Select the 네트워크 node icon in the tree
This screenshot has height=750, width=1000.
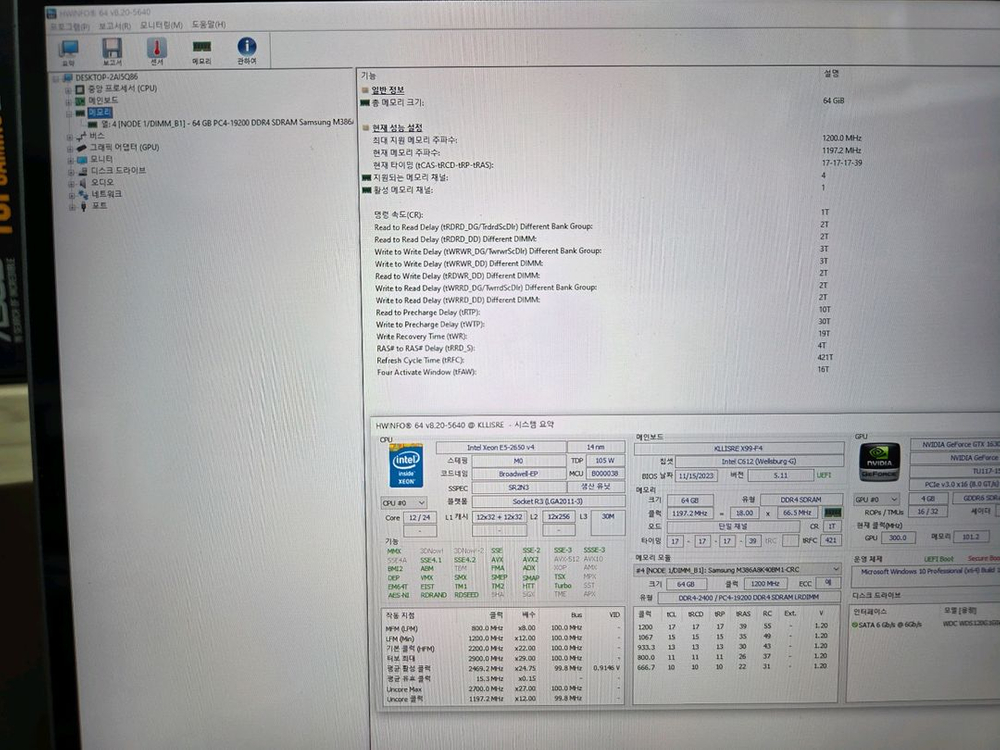click(x=100, y=194)
